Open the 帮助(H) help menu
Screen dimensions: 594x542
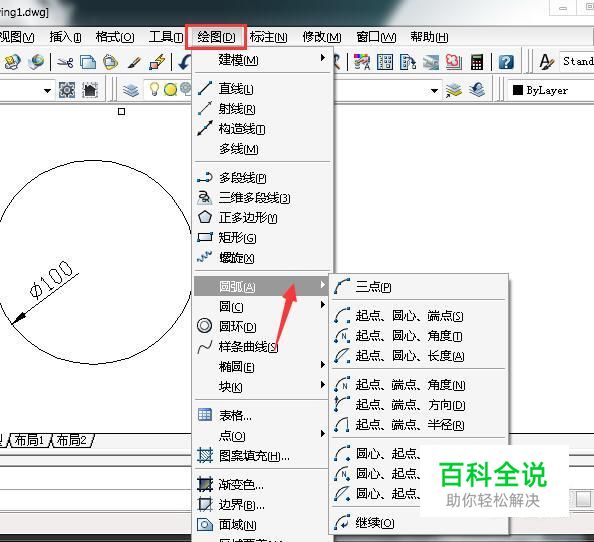pos(429,37)
